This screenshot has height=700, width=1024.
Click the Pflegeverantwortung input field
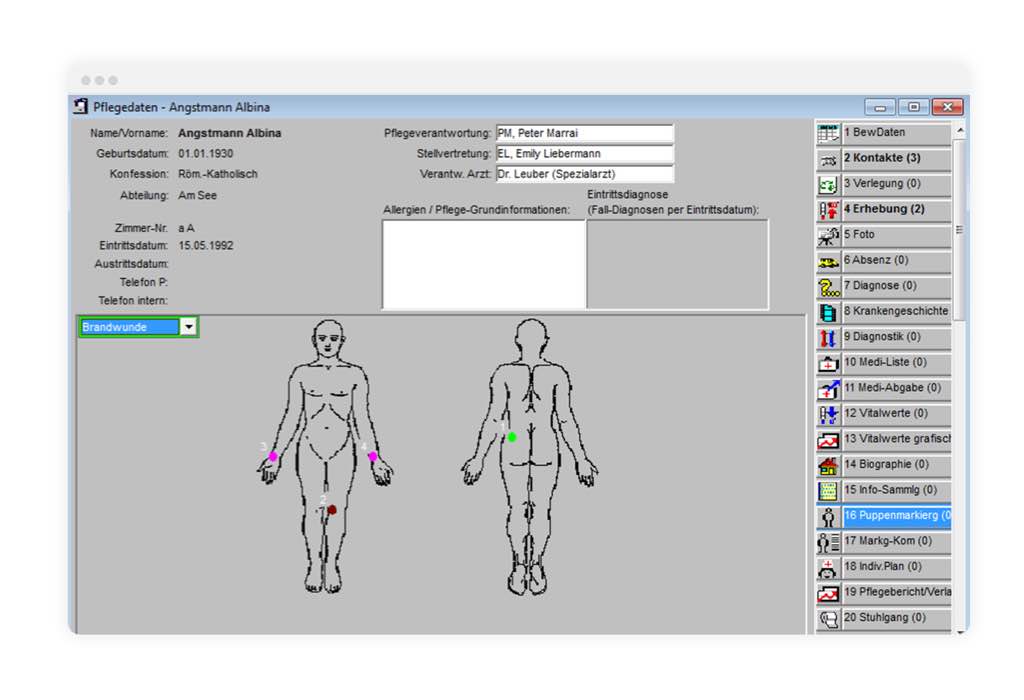pyautogui.click(x=584, y=133)
